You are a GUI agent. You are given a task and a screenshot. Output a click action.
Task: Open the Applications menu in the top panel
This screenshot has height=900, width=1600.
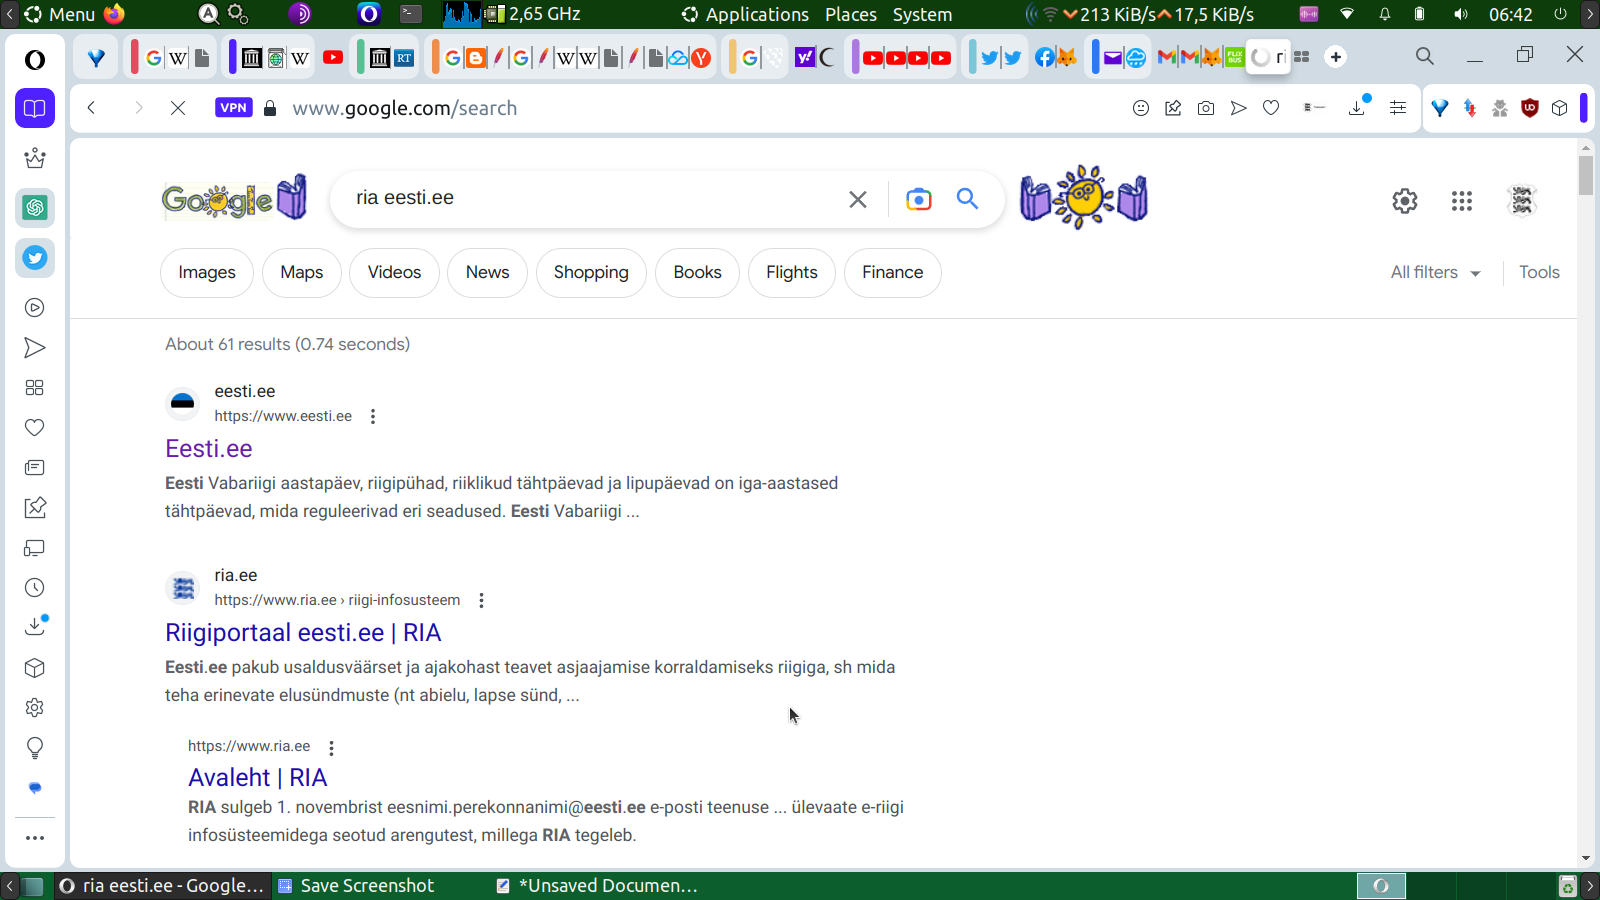pyautogui.click(x=746, y=14)
